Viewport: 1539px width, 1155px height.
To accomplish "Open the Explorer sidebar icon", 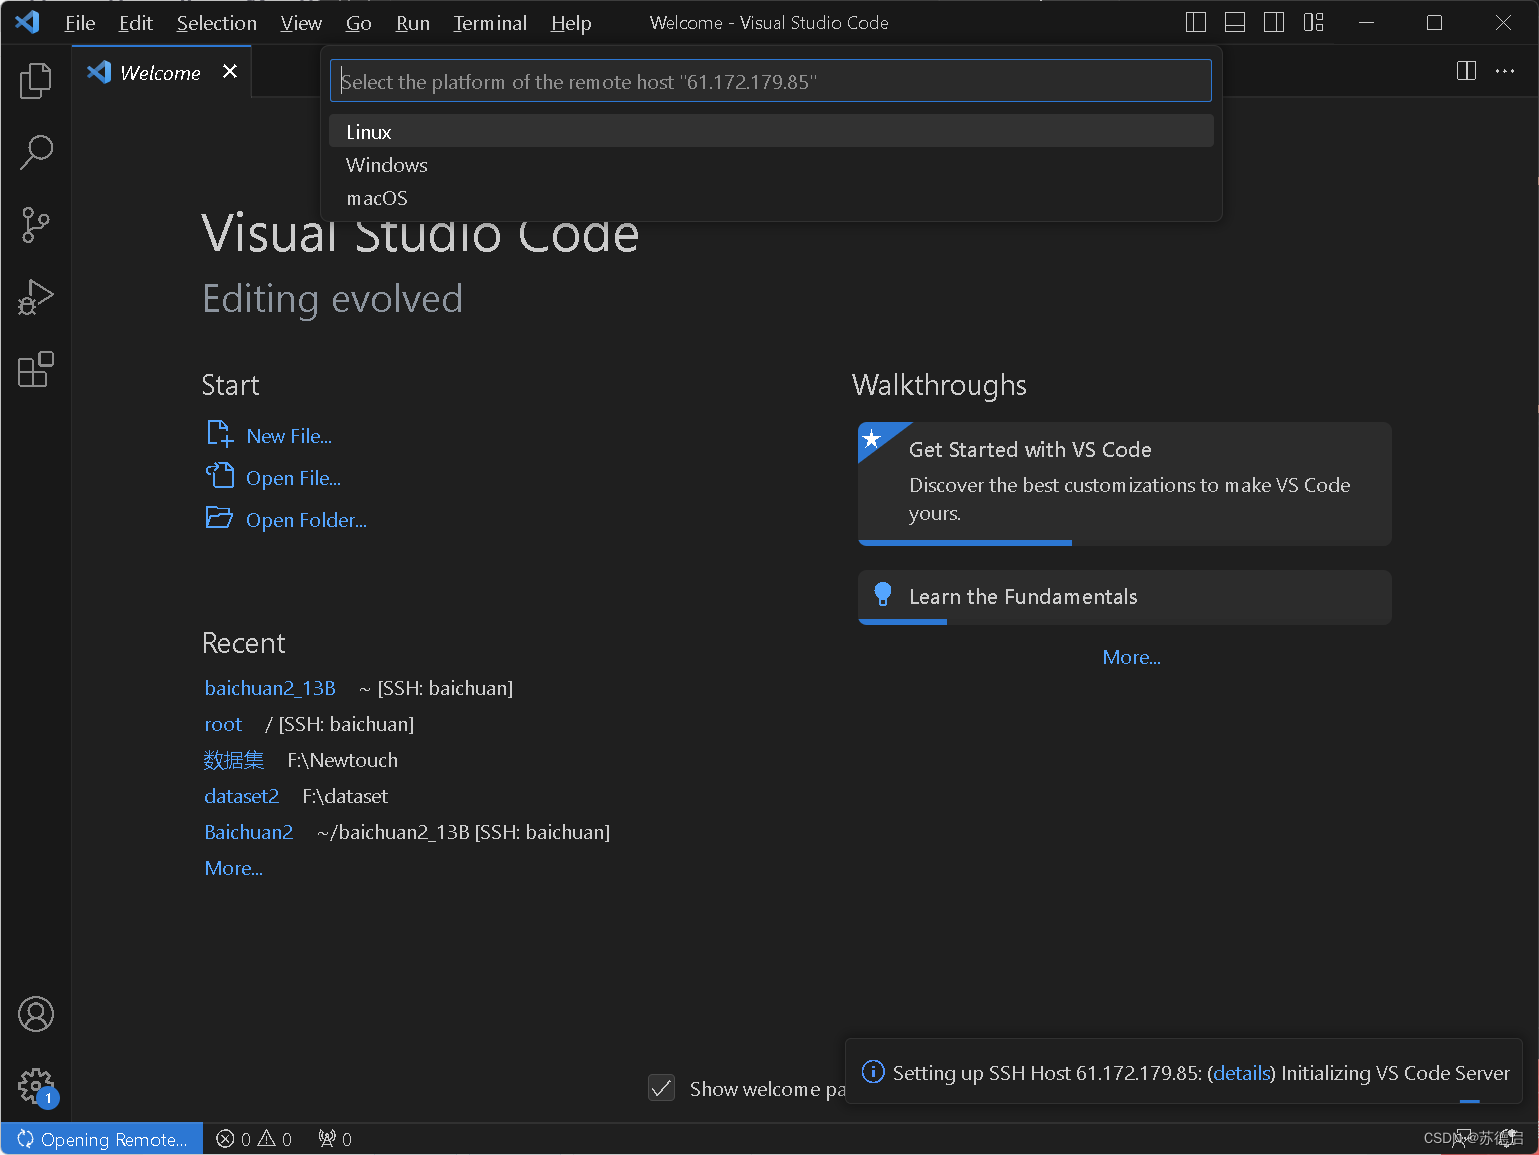I will click(x=36, y=81).
